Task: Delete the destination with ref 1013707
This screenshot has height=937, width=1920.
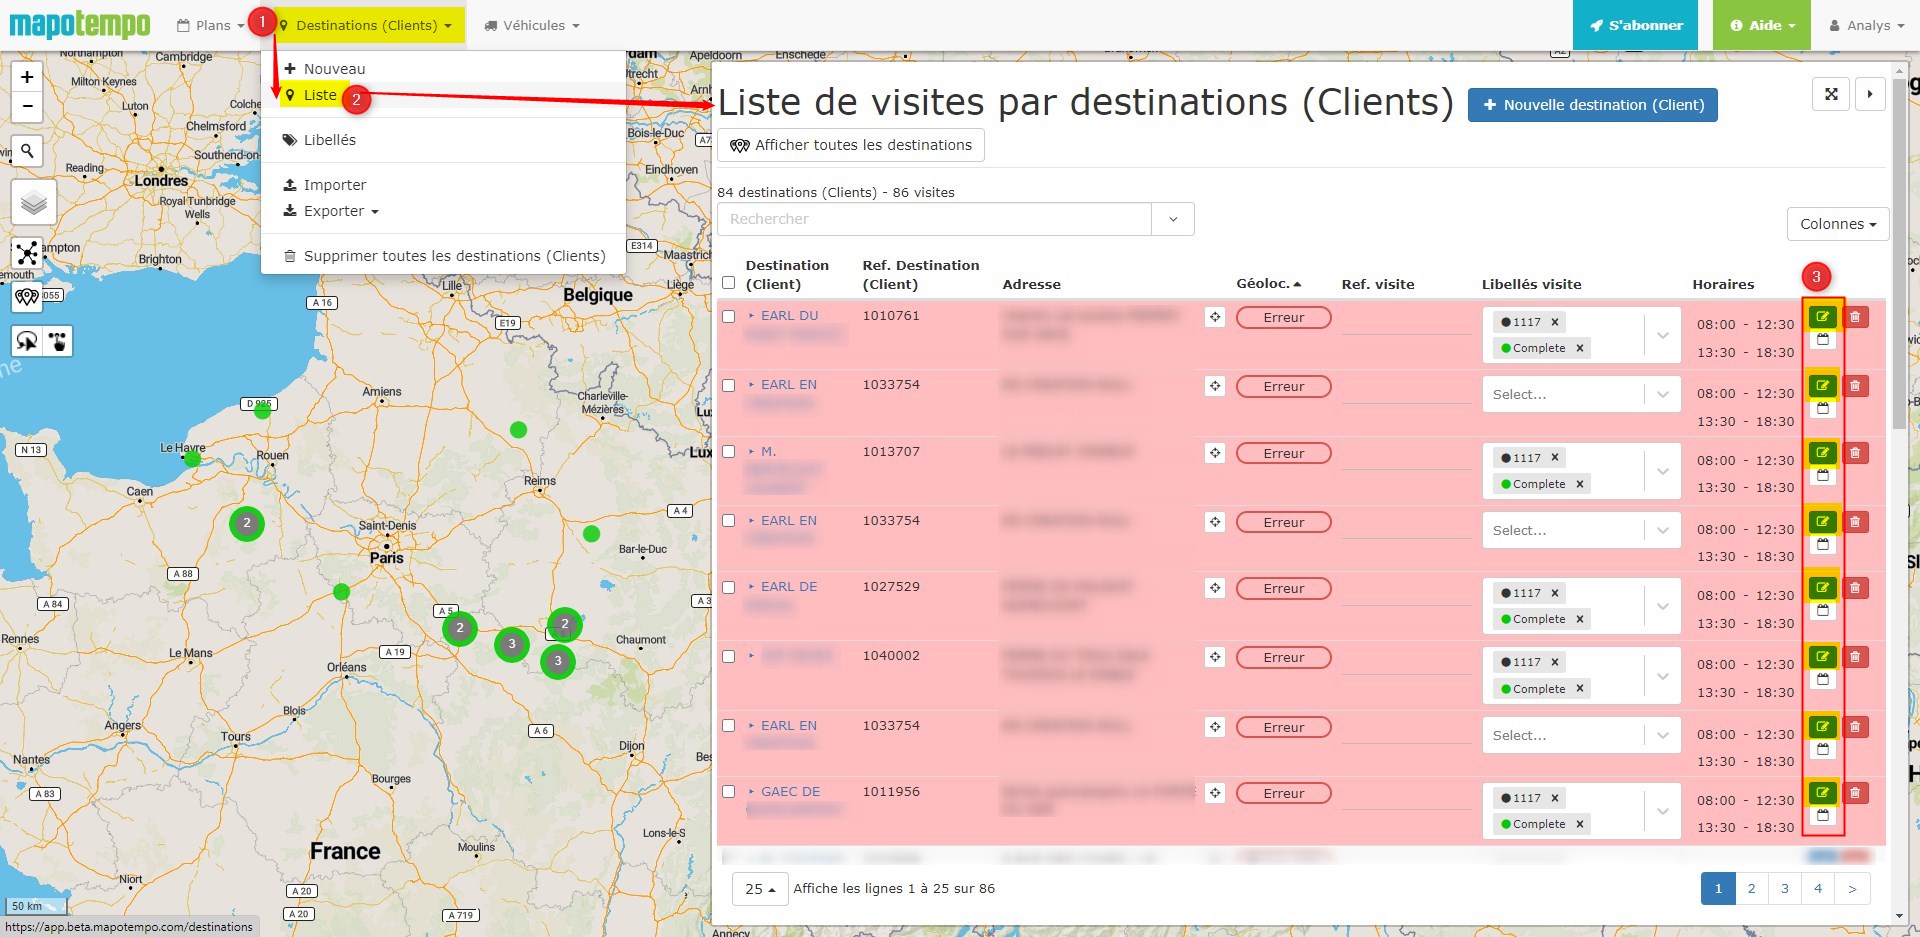Action: click(1855, 453)
